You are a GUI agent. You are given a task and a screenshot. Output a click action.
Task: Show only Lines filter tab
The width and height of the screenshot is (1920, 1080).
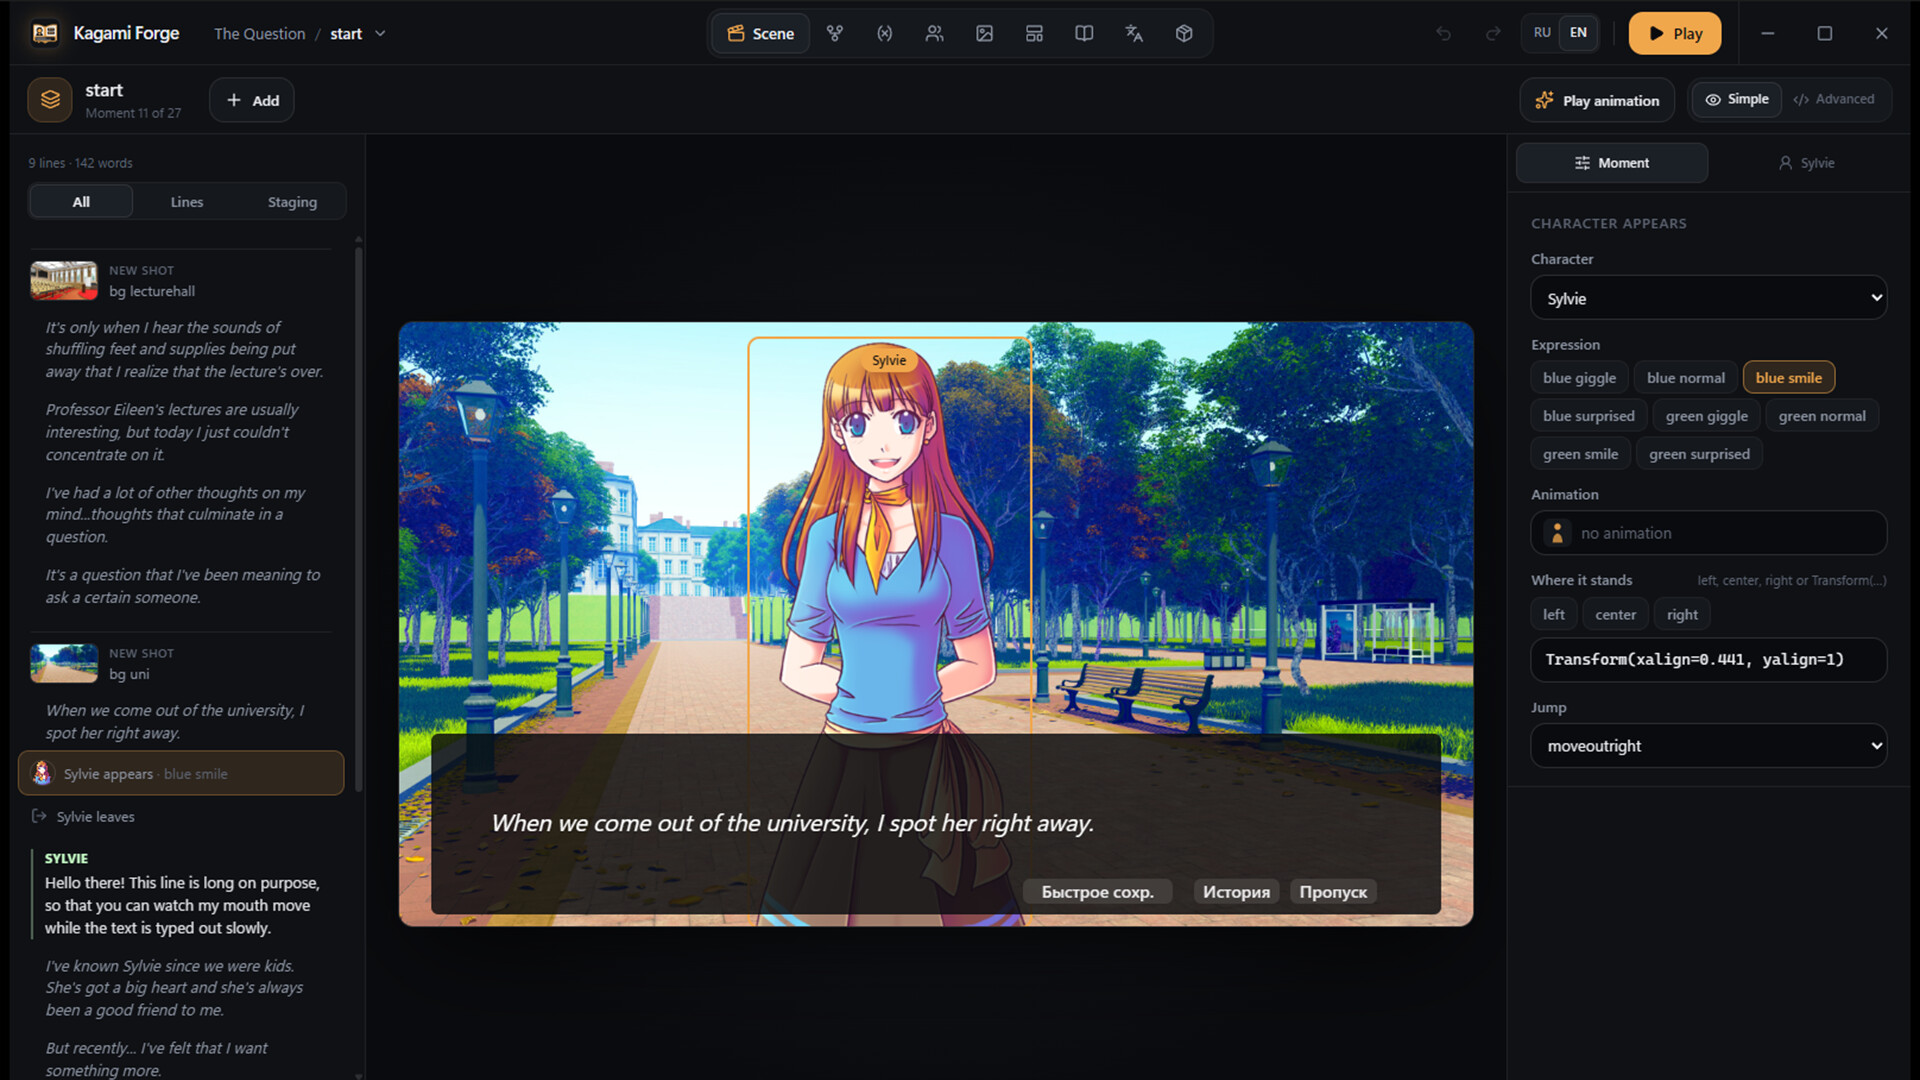[186, 201]
